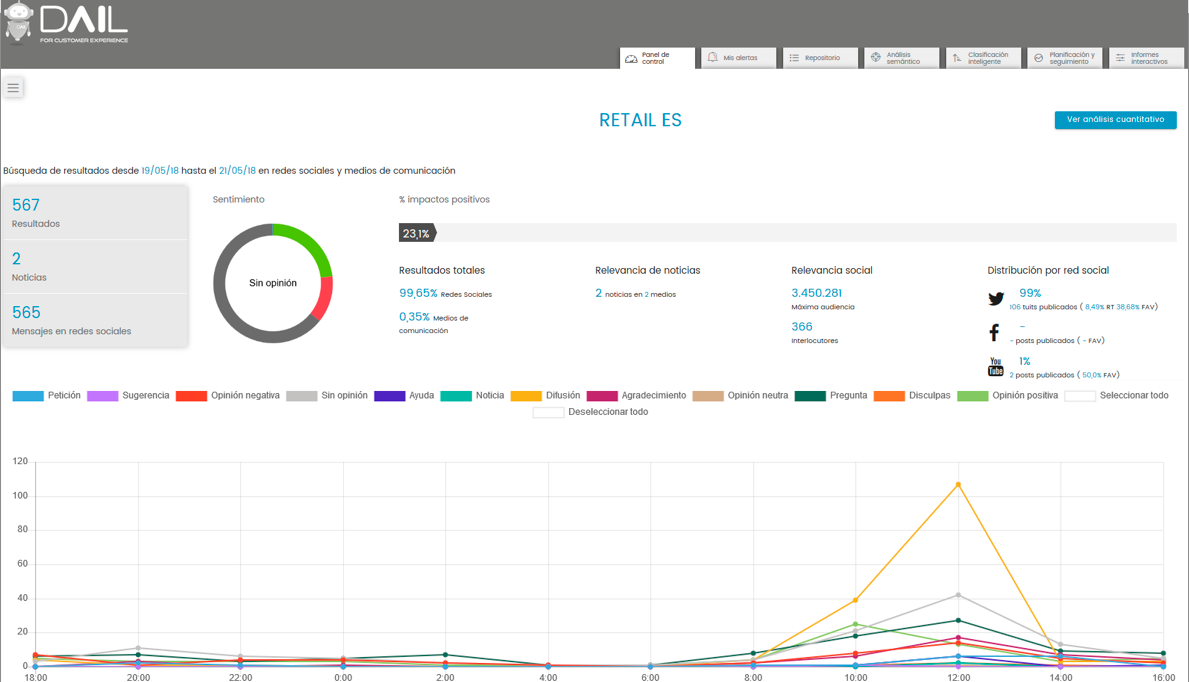Click the start date 19/05/18 link
The height and width of the screenshot is (682, 1189).
(x=160, y=171)
